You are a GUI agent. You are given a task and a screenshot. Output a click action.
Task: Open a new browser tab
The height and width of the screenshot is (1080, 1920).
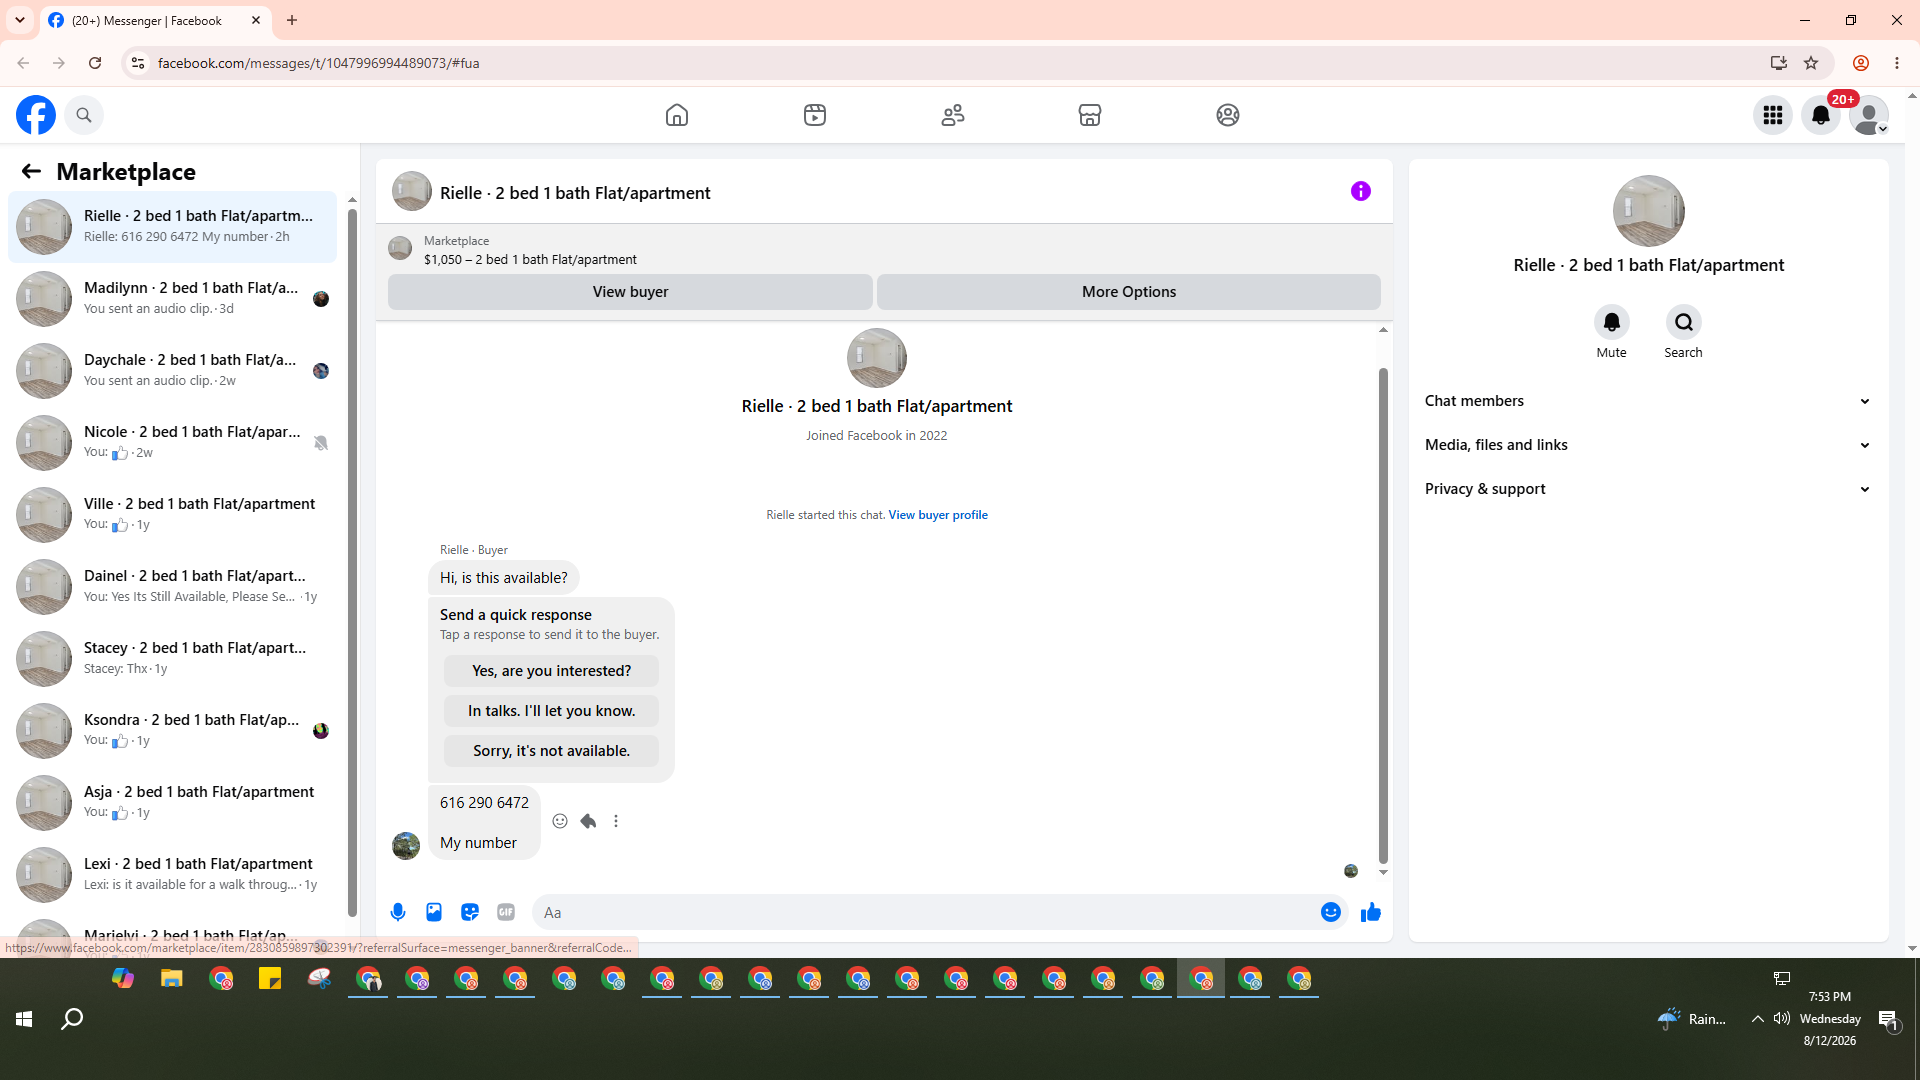(292, 20)
